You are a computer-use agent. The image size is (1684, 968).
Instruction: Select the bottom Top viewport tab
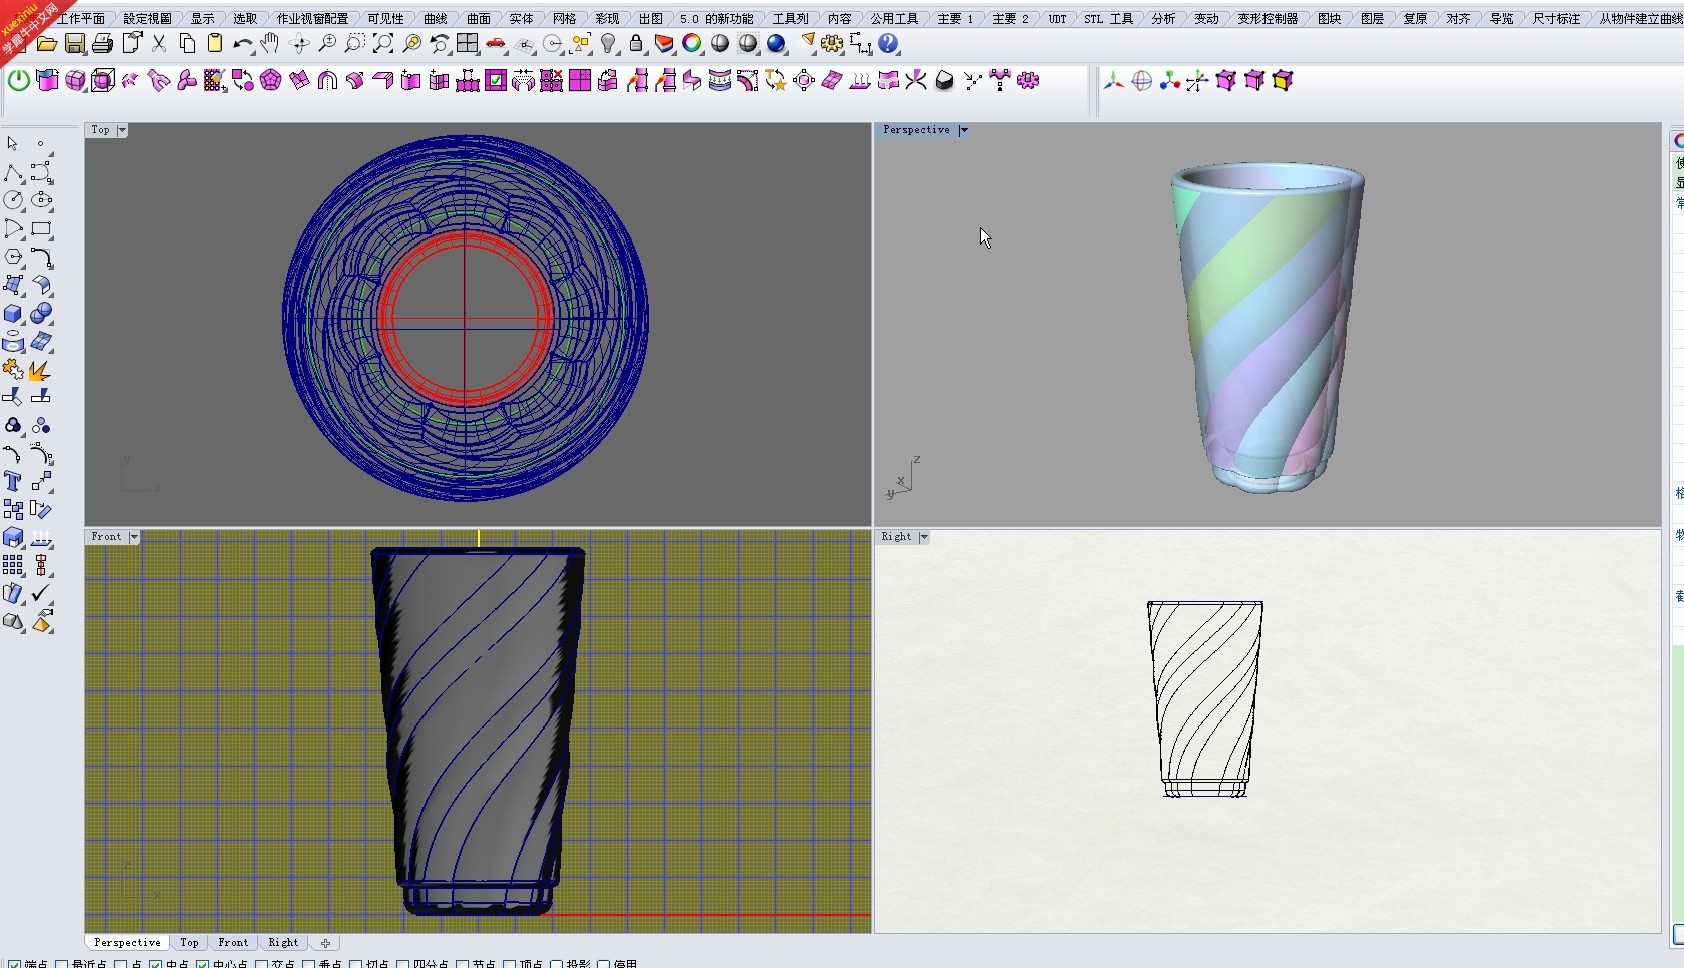click(189, 943)
